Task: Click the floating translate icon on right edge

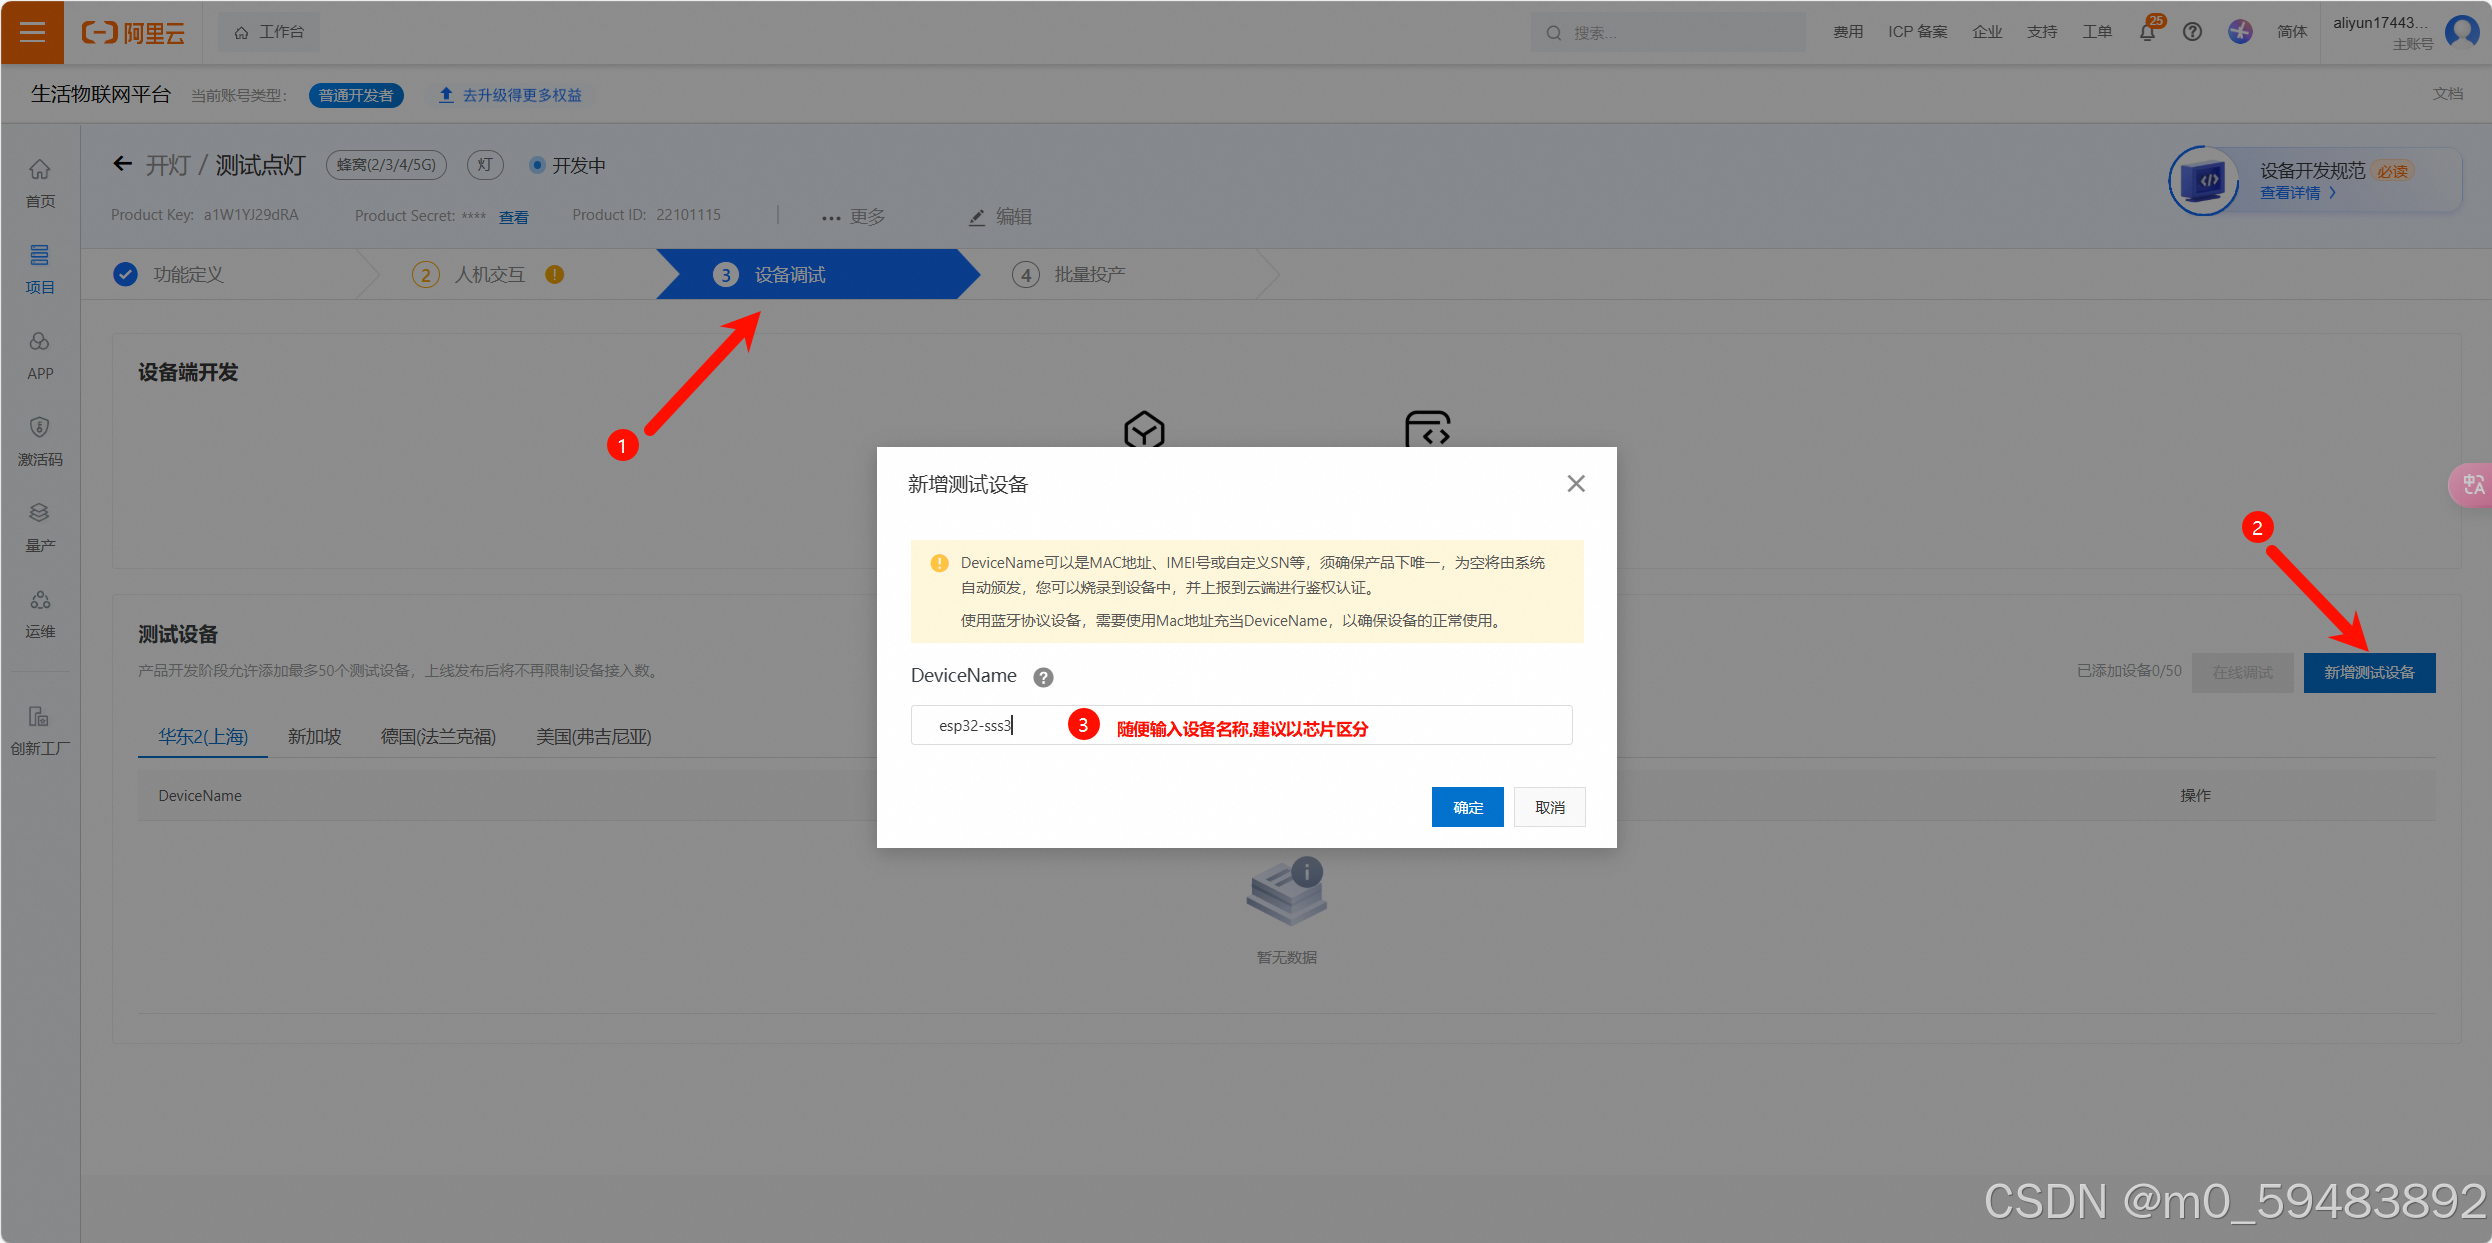Action: [2472, 485]
